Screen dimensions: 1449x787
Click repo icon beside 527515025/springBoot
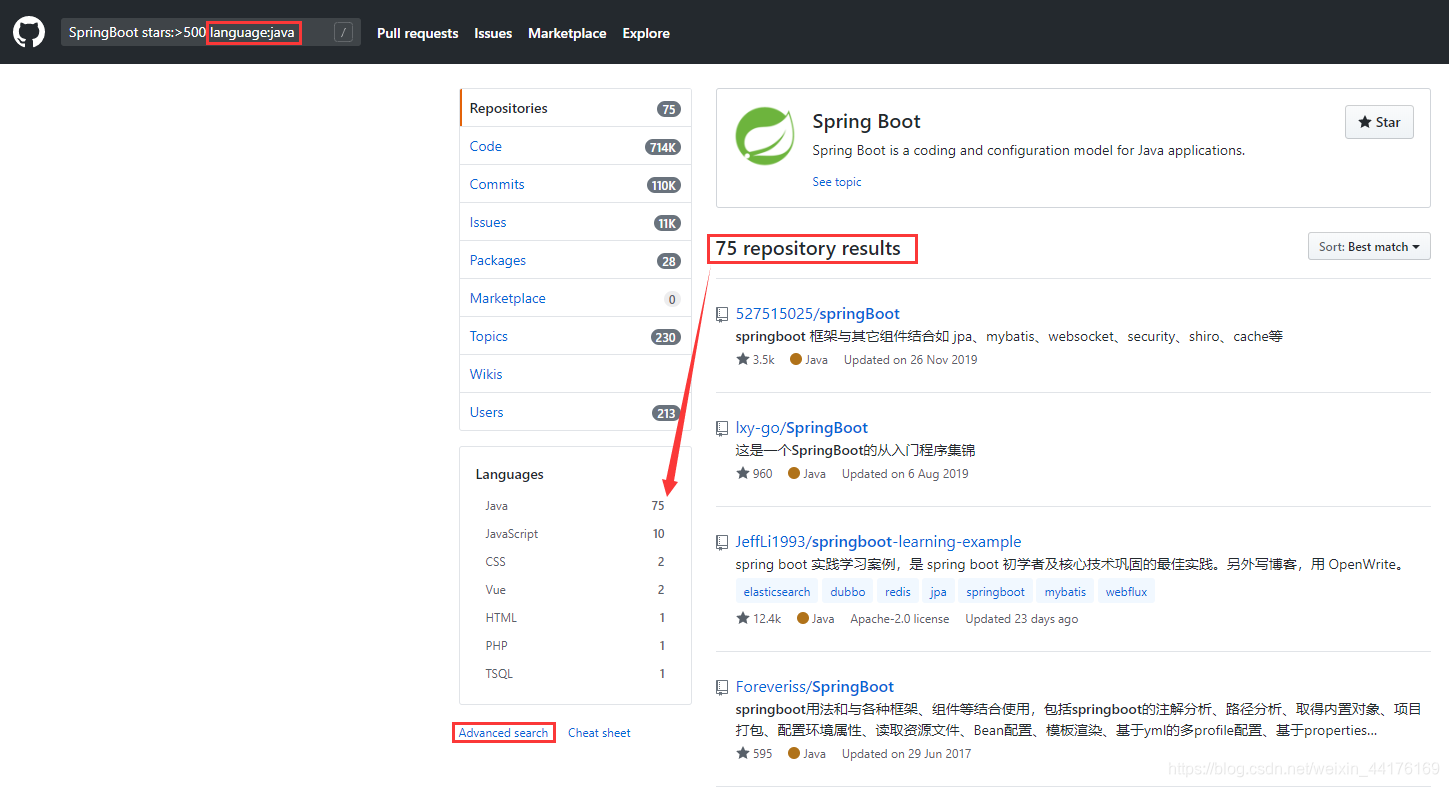pos(722,314)
